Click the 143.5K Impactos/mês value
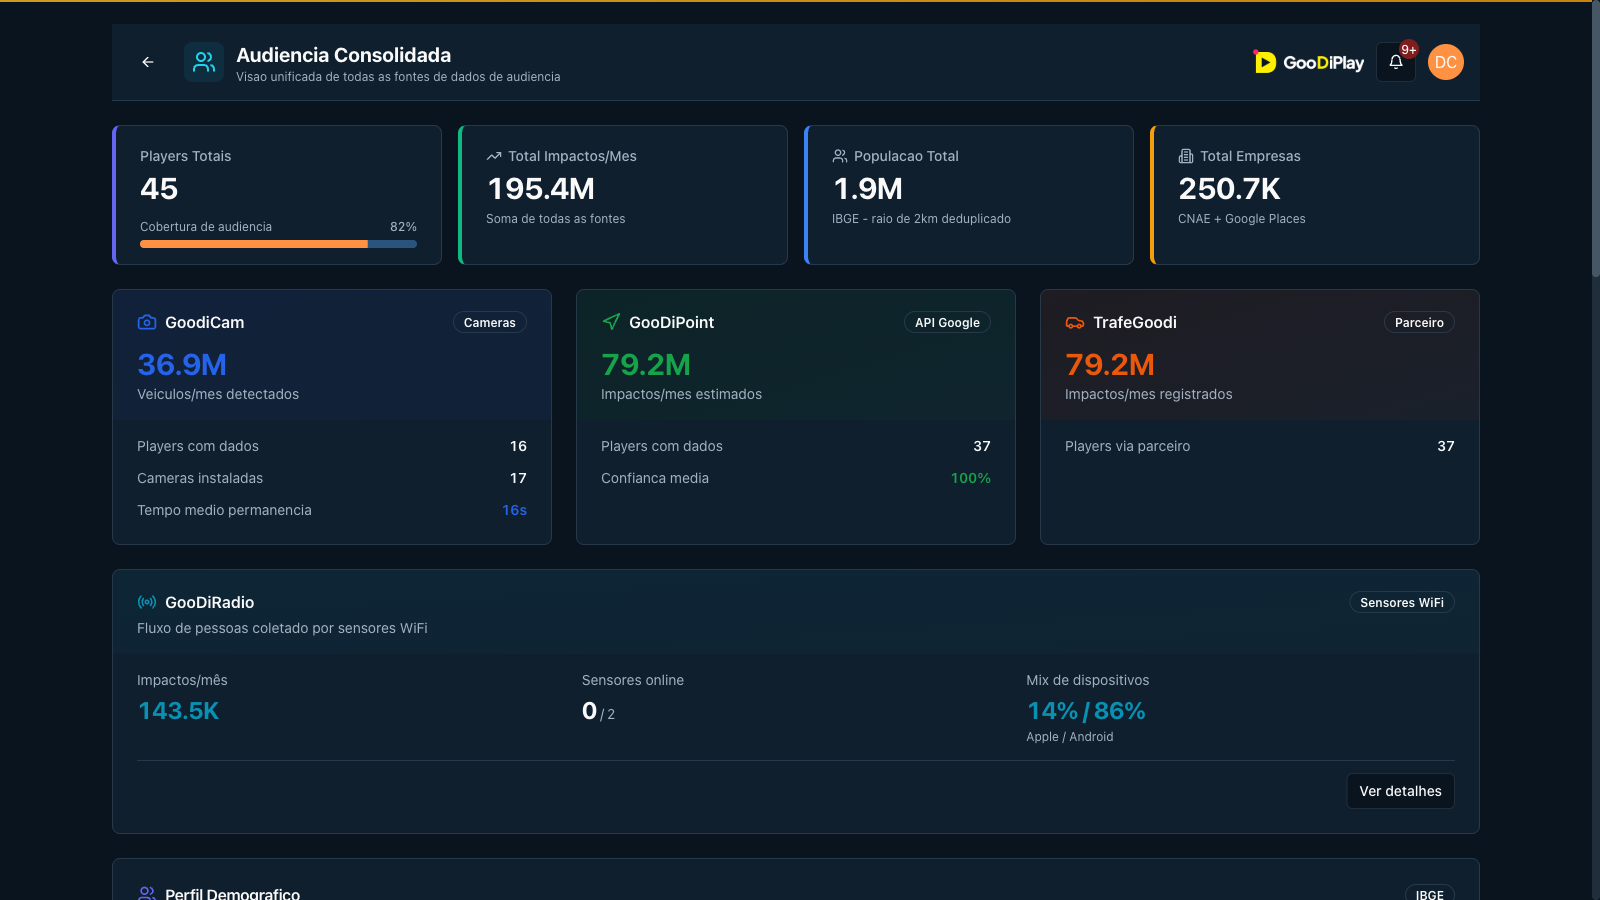1600x900 pixels. click(x=178, y=711)
